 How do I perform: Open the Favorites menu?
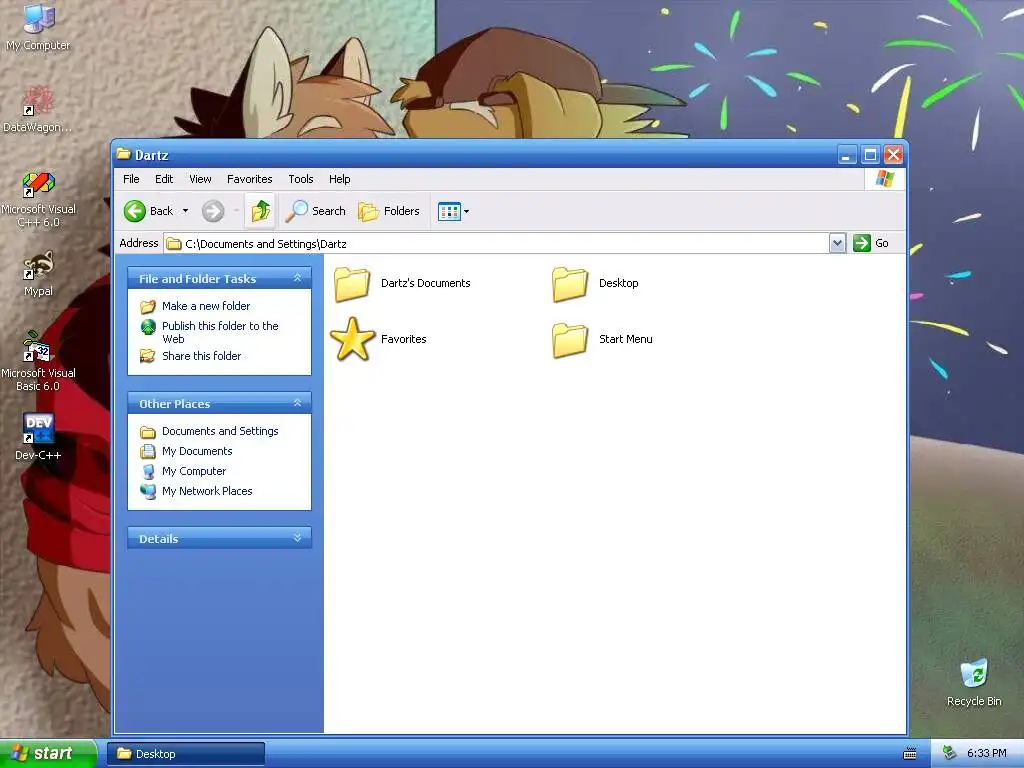tap(249, 179)
